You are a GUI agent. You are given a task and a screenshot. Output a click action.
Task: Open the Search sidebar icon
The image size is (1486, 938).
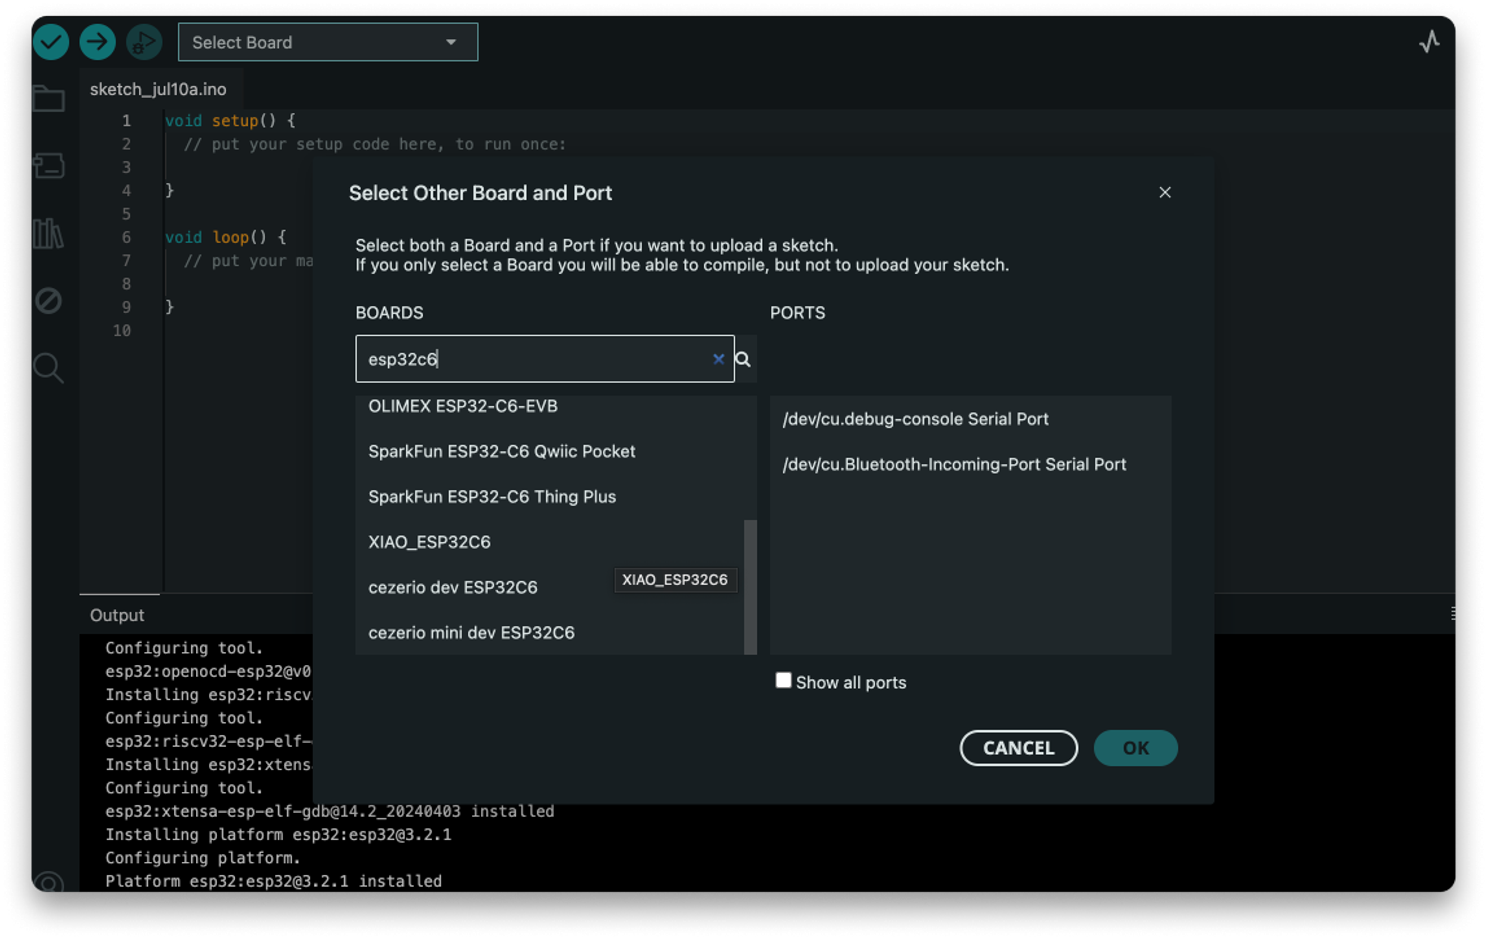pyautogui.click(x=48, y=368)
